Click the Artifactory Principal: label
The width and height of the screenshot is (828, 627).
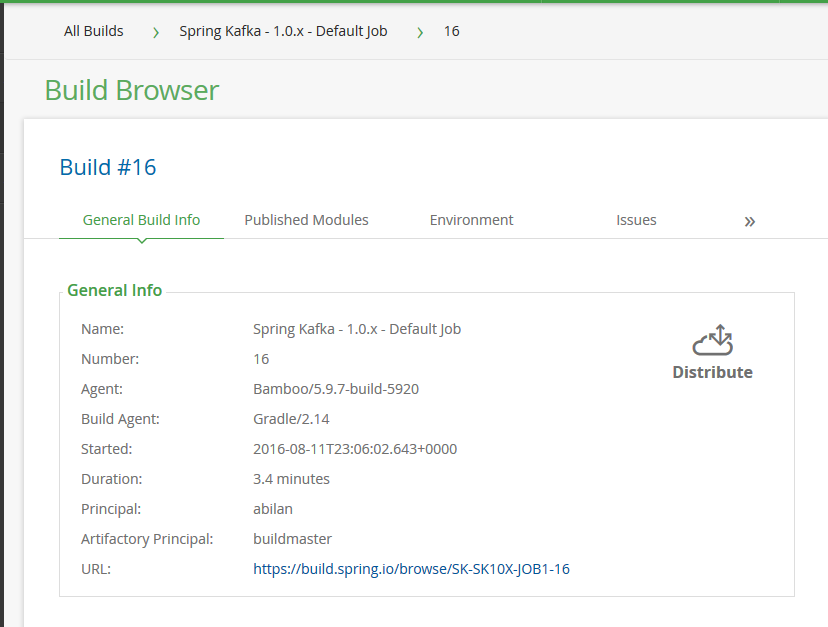point(147,539)
